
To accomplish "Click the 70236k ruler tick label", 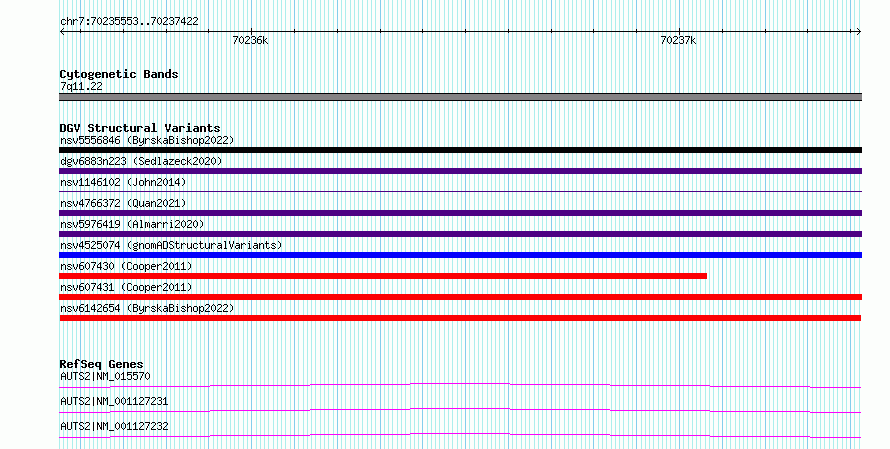I will click(250, 40).
